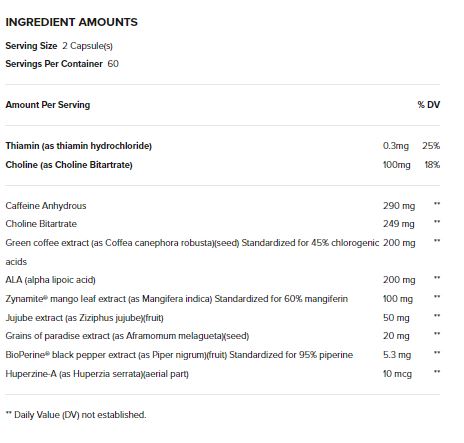Select the Caffeine Anhydrous ingredient
The width and height of the screenshot is (464, 443).
tap(46, 206)
